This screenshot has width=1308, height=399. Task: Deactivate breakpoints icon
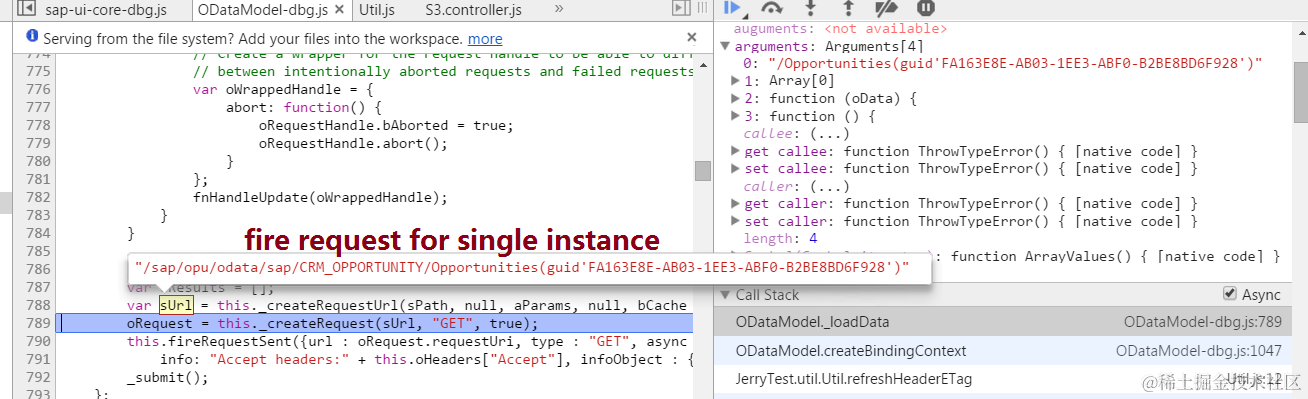(886, 8)
